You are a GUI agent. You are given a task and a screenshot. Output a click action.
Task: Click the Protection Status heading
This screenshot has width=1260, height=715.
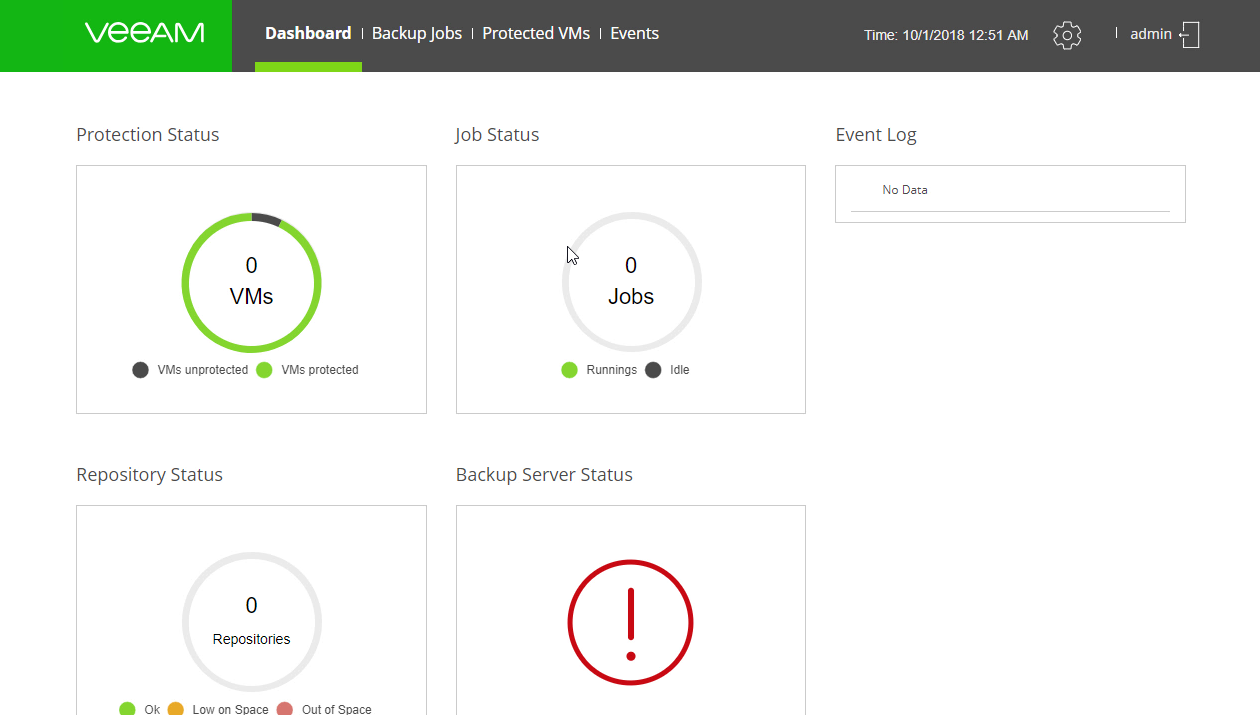[148, 134]
